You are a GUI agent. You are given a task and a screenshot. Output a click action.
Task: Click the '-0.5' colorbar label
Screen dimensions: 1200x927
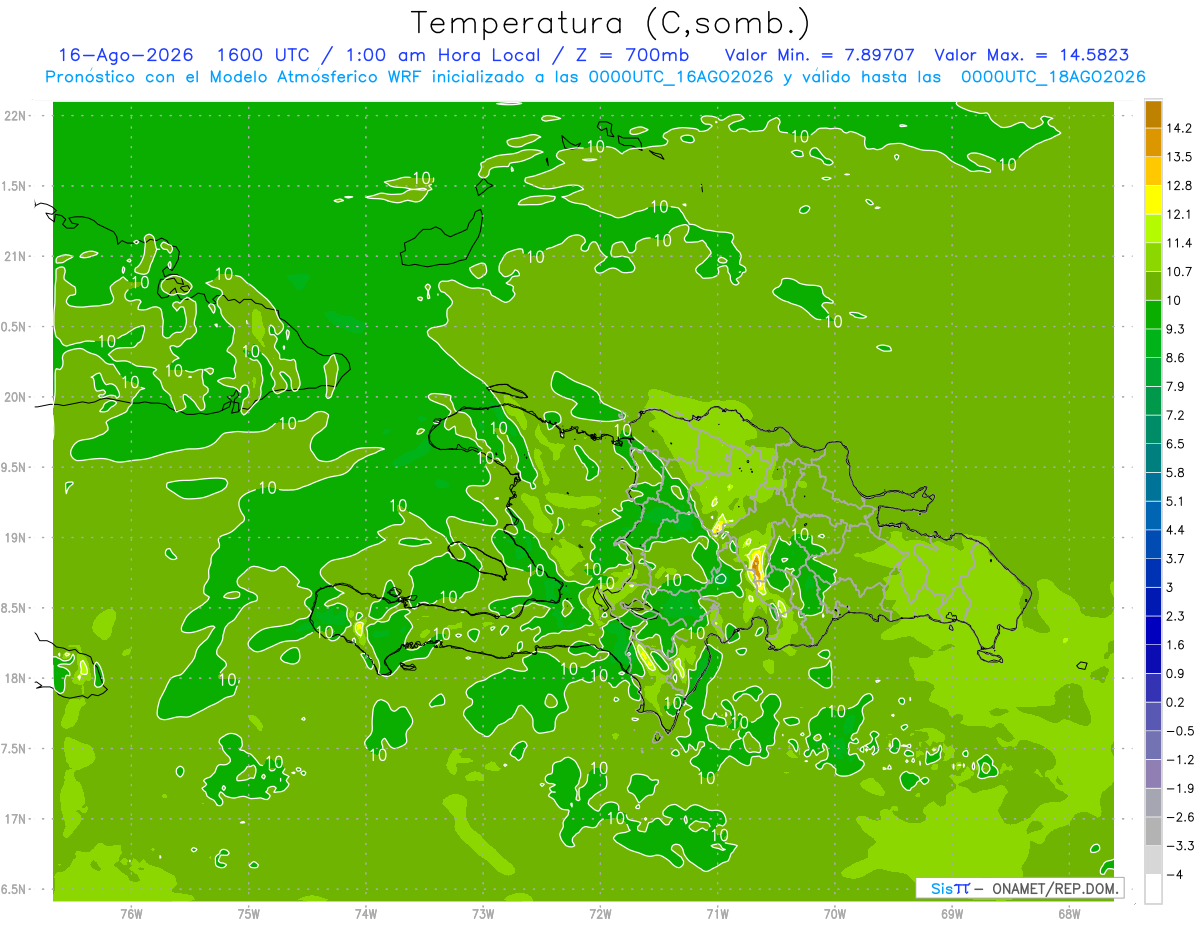pyautogui.click(x=1179, y=731)
